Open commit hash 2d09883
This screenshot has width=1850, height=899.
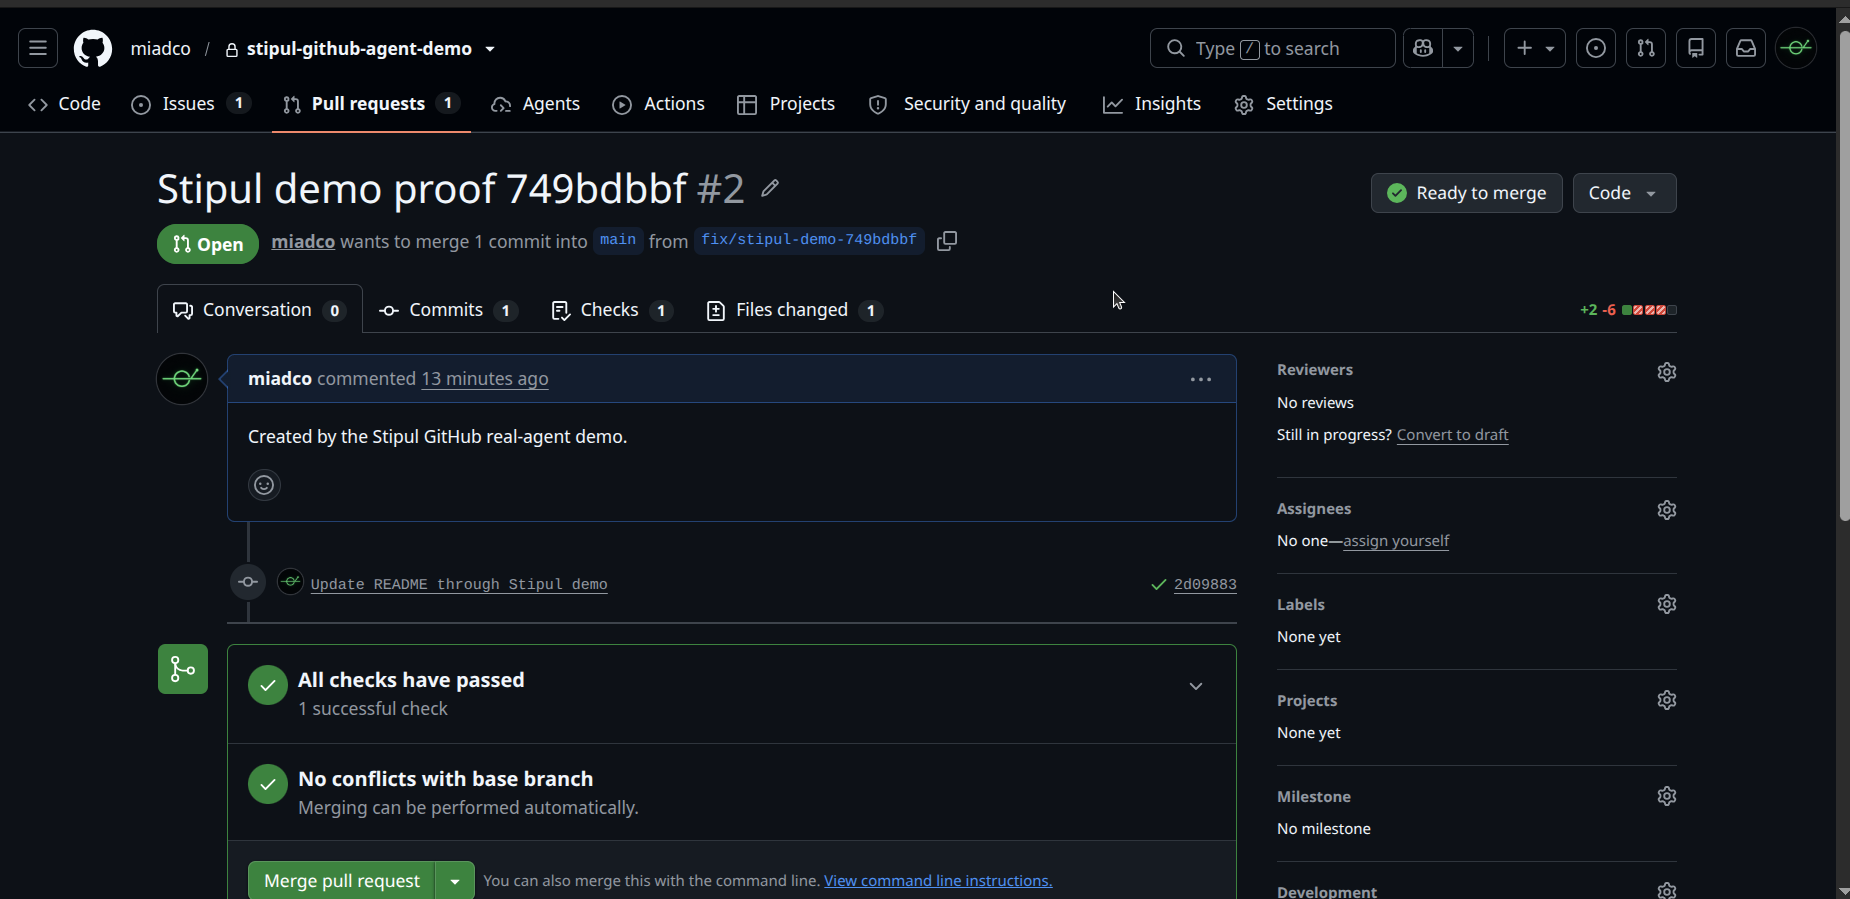(x=1205, y=584)
